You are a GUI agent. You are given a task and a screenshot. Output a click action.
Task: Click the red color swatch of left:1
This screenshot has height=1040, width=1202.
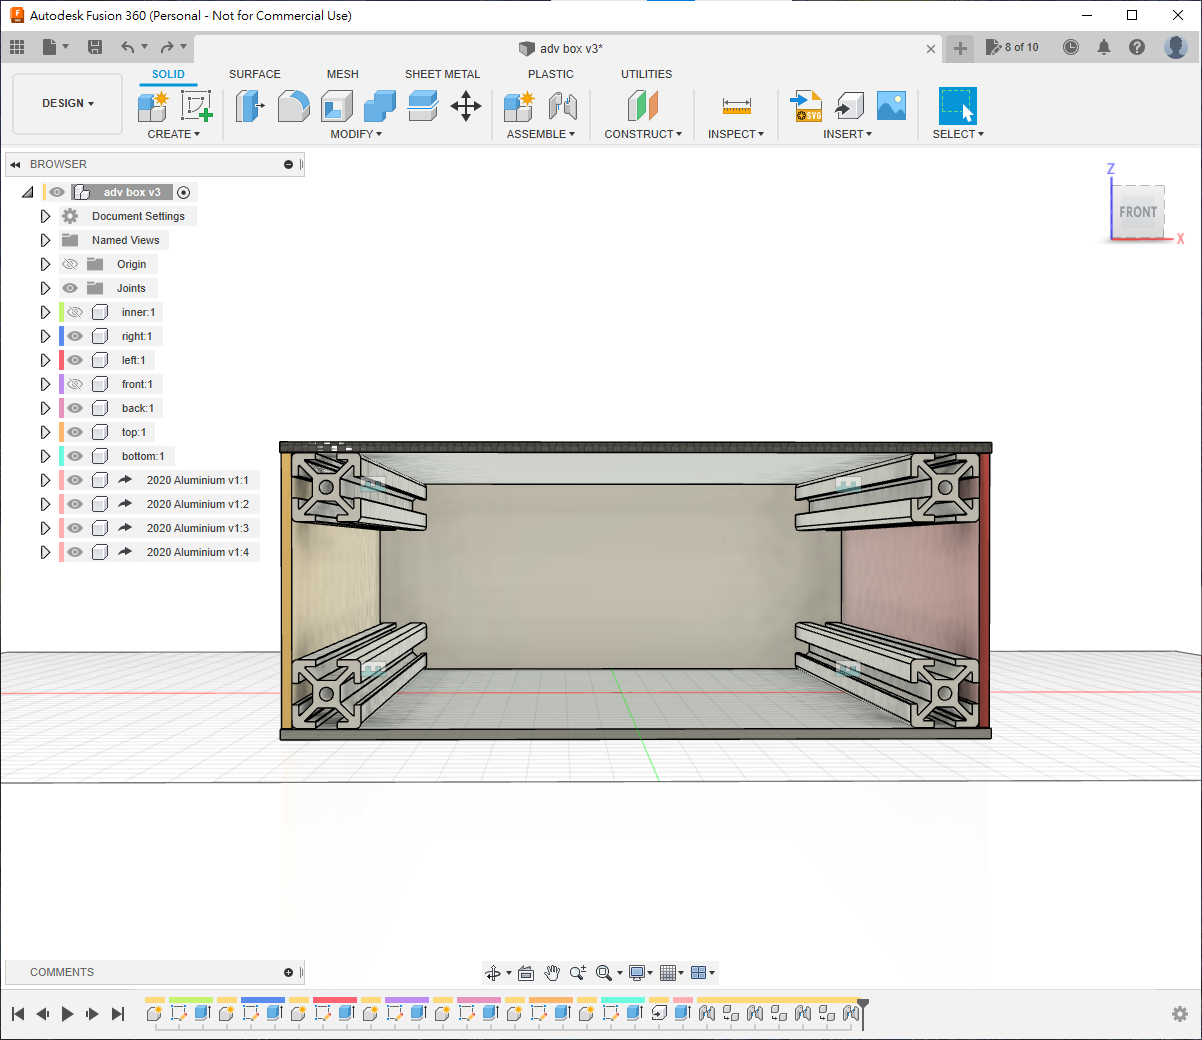(x=61, y=360)
